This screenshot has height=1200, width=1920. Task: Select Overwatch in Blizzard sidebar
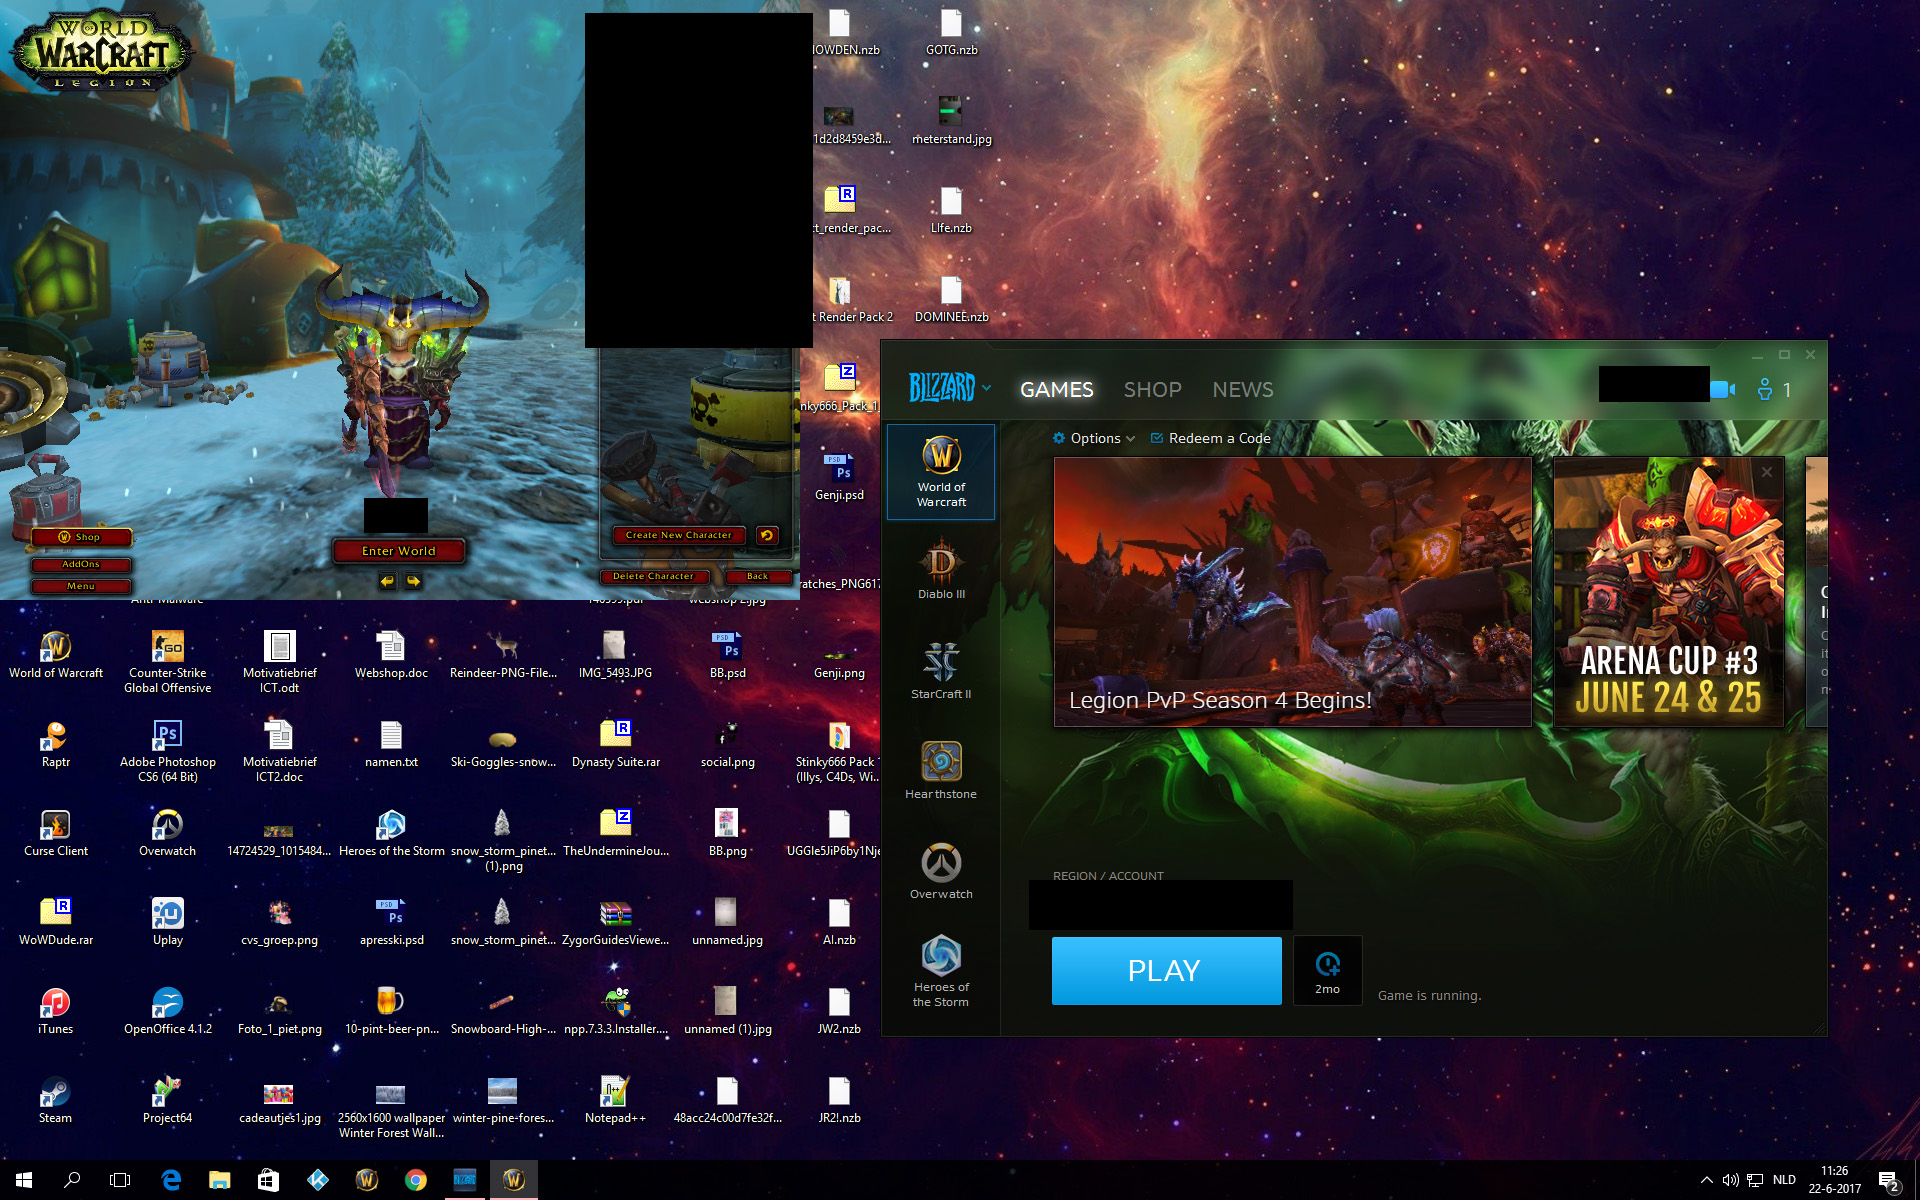tap(941, 870)
